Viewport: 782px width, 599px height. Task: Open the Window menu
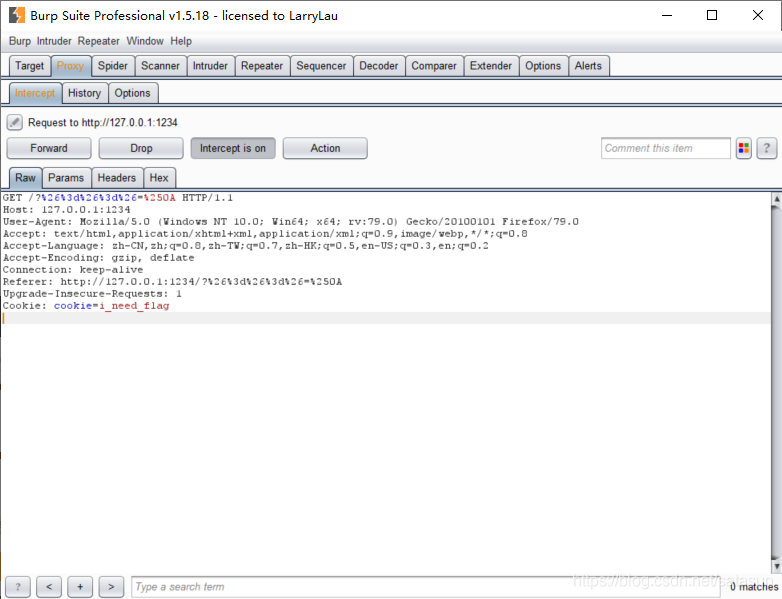click(x=145, y=41)
